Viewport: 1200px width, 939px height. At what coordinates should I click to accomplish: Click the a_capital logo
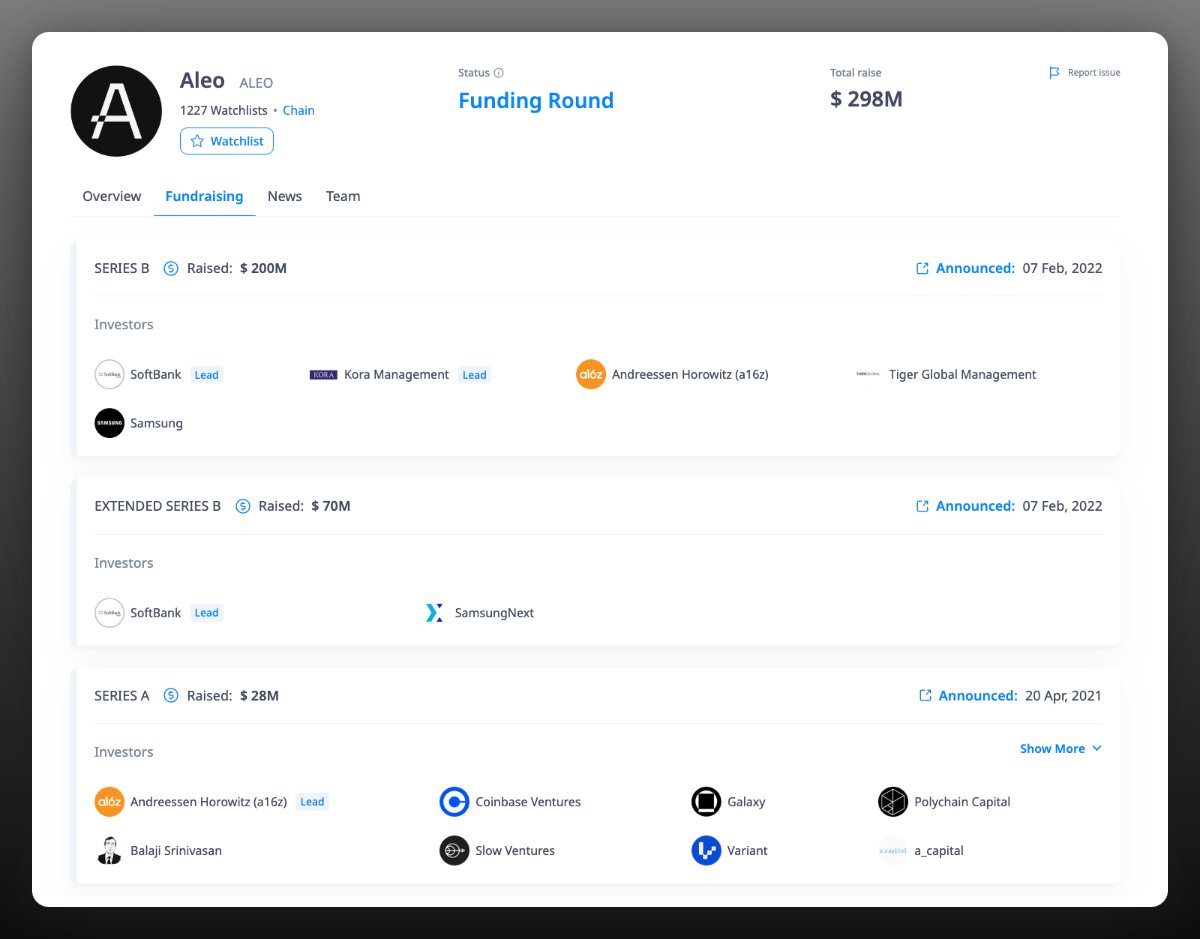tap(893, 850)
